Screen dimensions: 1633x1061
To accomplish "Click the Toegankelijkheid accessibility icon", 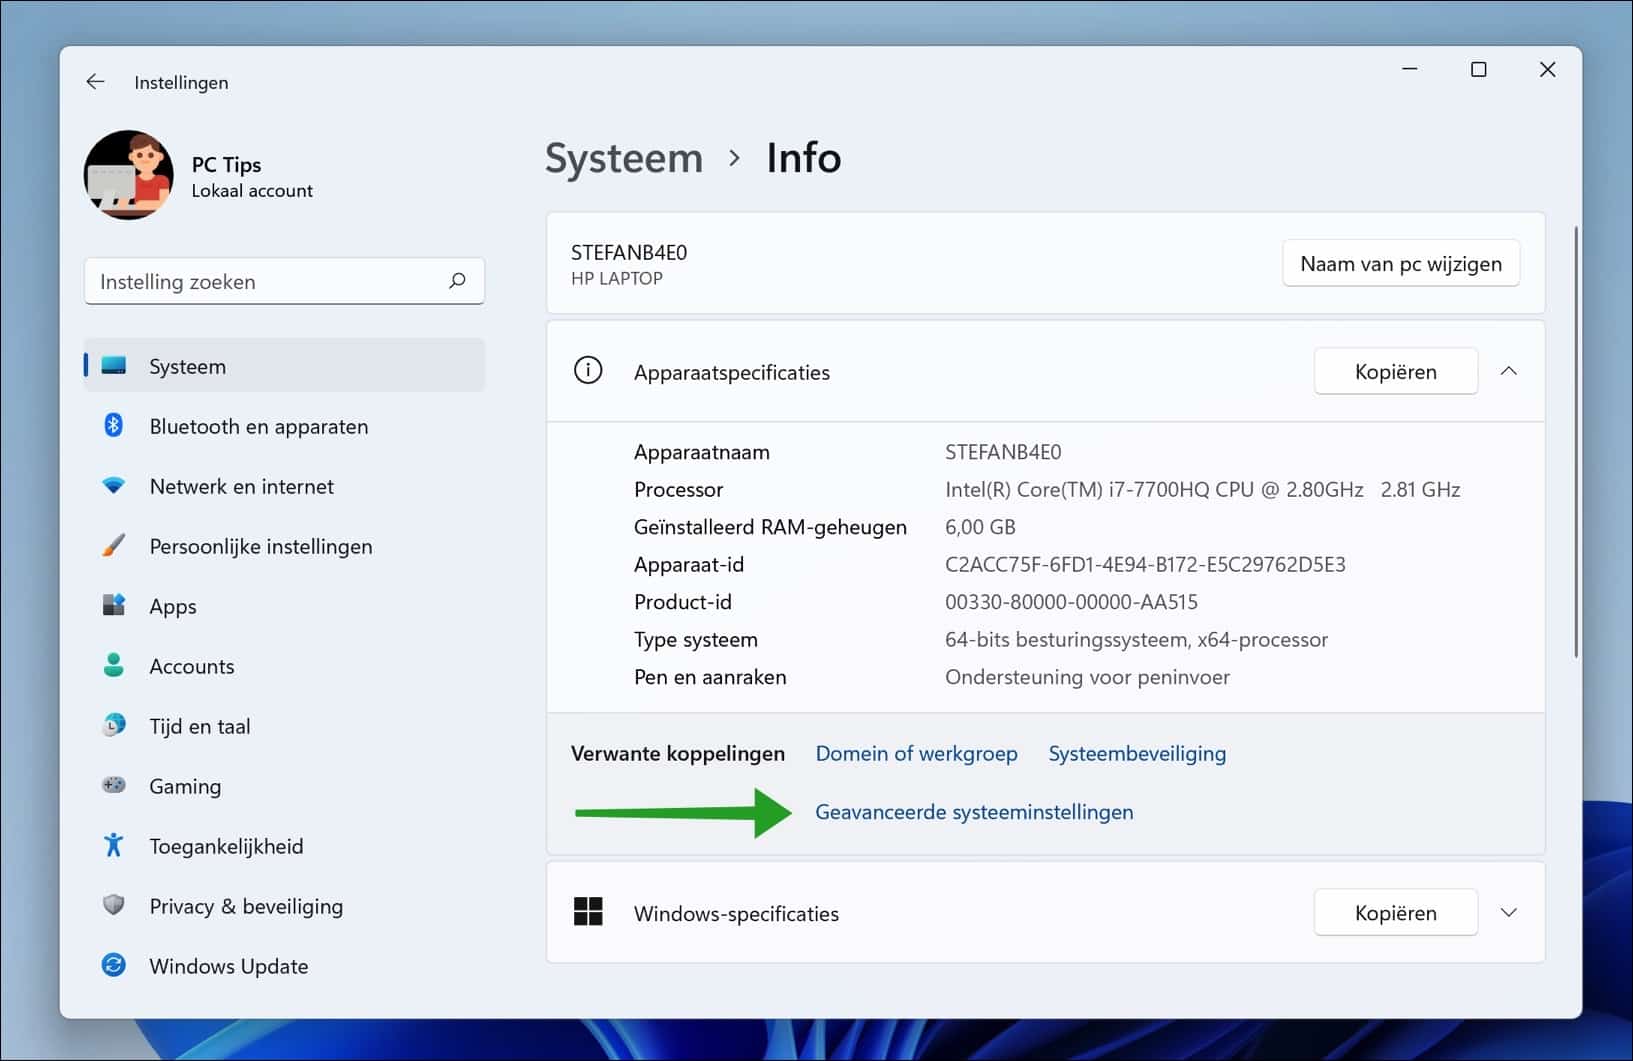I will [115, 846].
